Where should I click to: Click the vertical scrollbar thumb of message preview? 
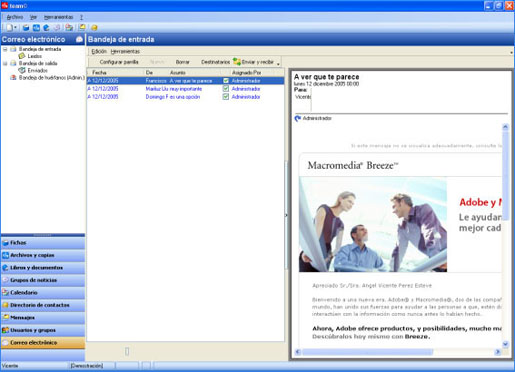[x=505, y=175]
